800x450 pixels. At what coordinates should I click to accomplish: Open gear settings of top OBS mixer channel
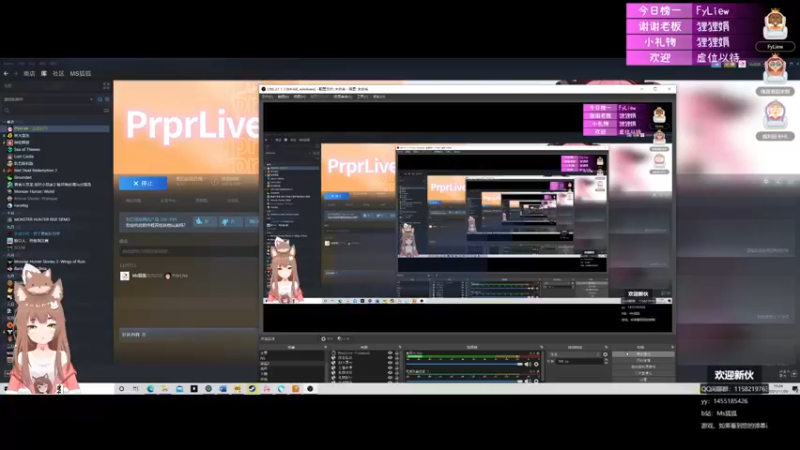(x=536, y=364)
